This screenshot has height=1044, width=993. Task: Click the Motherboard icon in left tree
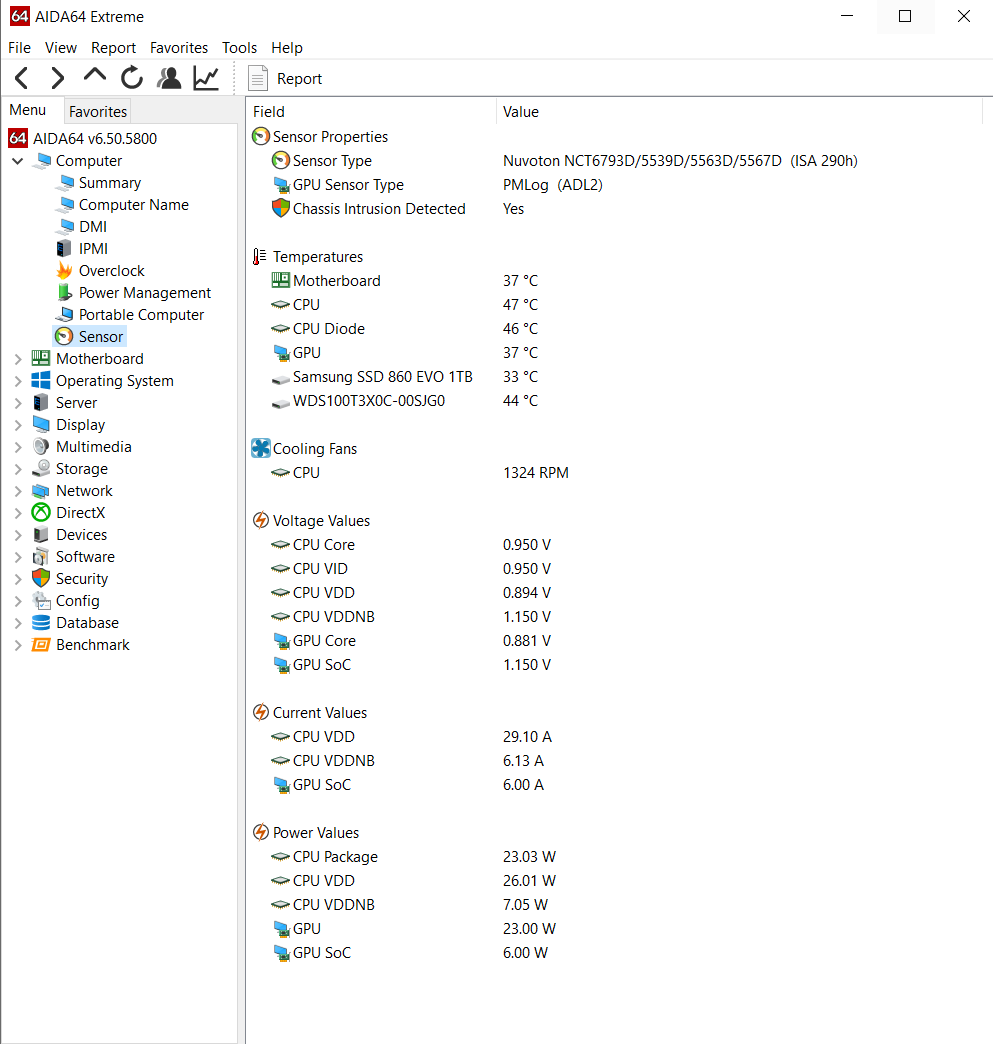point(41,358)
